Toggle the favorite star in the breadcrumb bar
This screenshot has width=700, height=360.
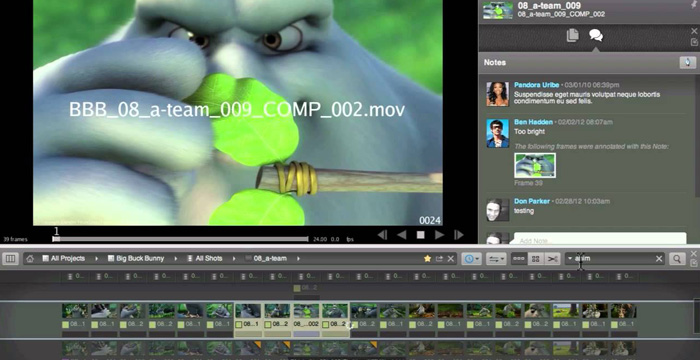(x=427, y=259)
